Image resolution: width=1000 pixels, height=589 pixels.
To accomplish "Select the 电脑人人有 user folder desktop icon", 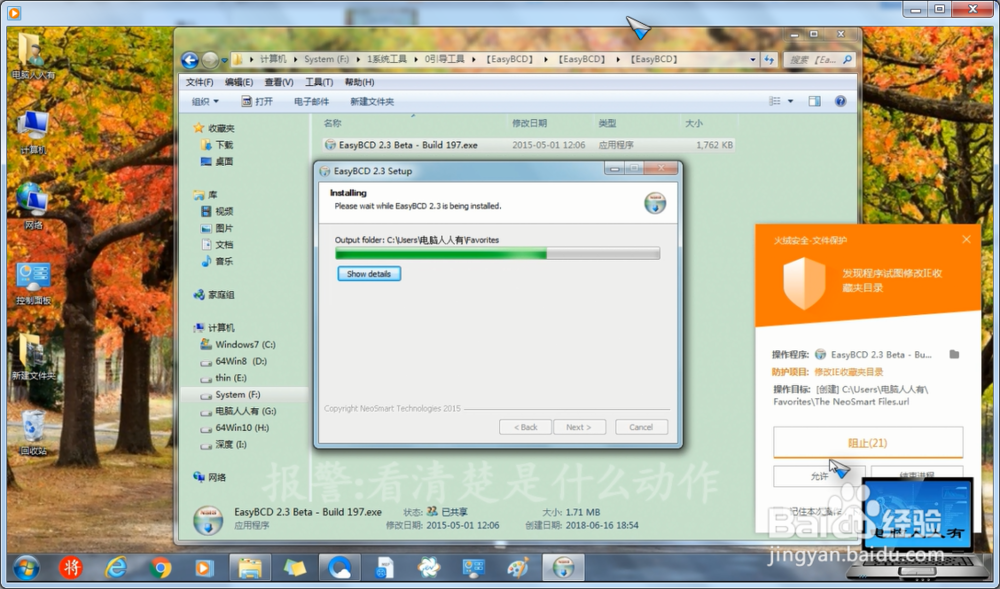I will pyautogui.click(x=33, y=55).
